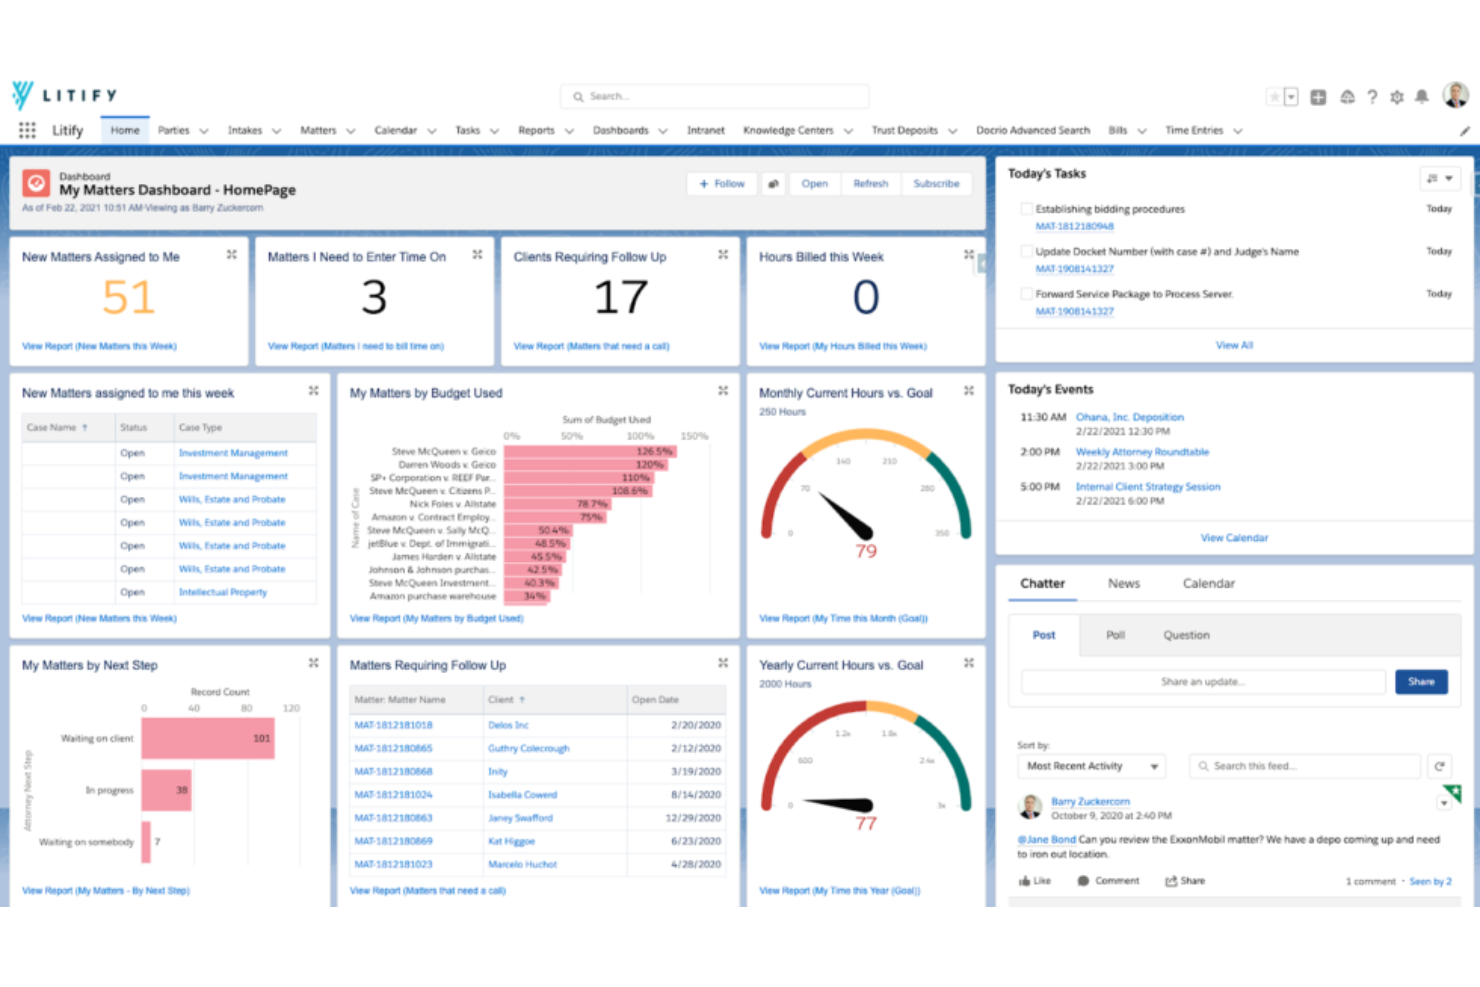Image resolution: width=1480 pixels, height=987 pixels.
Task: Open the App Launcher waffle icon
Action: 27,130
